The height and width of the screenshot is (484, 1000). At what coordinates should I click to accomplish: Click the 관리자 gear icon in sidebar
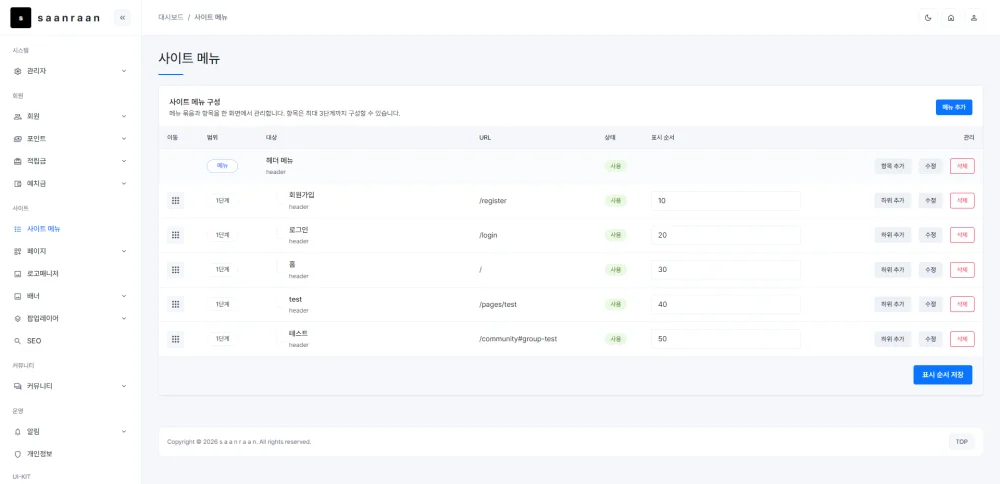pyautogui.click(x=18, y=71)
